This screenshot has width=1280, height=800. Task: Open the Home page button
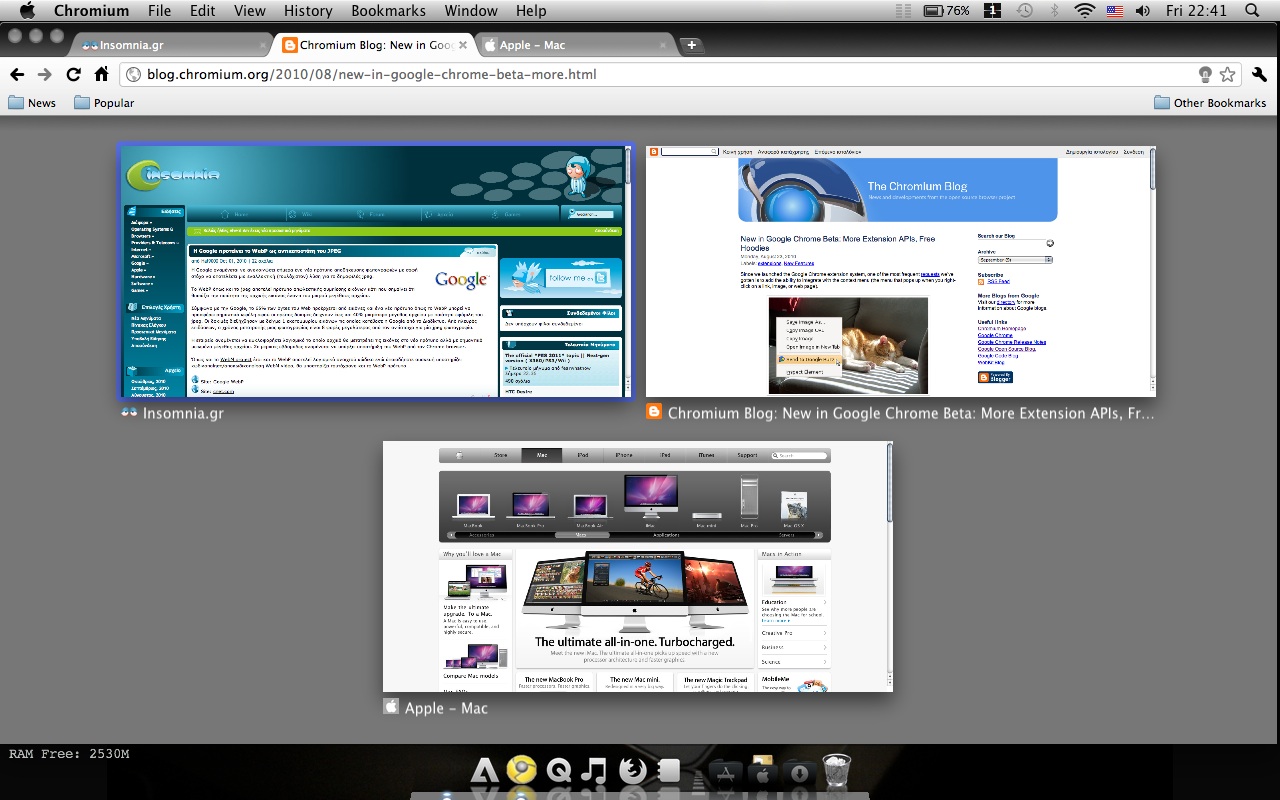(x=101, y=74)
